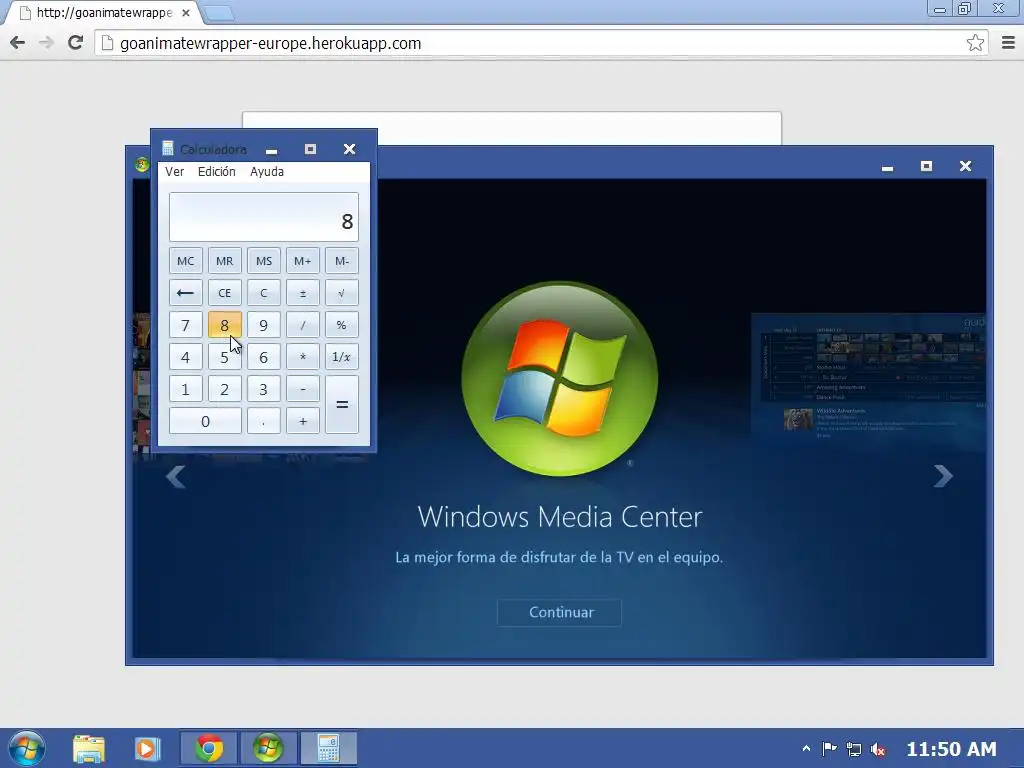This screenshot has height=768, width=1024.
Task: Click the M+ memory add button
Action: click(x=302, y=261)
